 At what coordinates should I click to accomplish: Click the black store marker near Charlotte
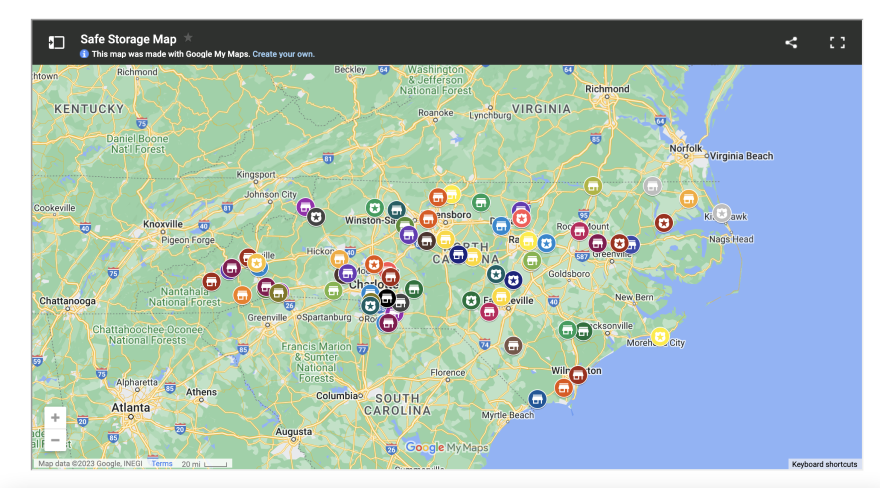point(387,298)
